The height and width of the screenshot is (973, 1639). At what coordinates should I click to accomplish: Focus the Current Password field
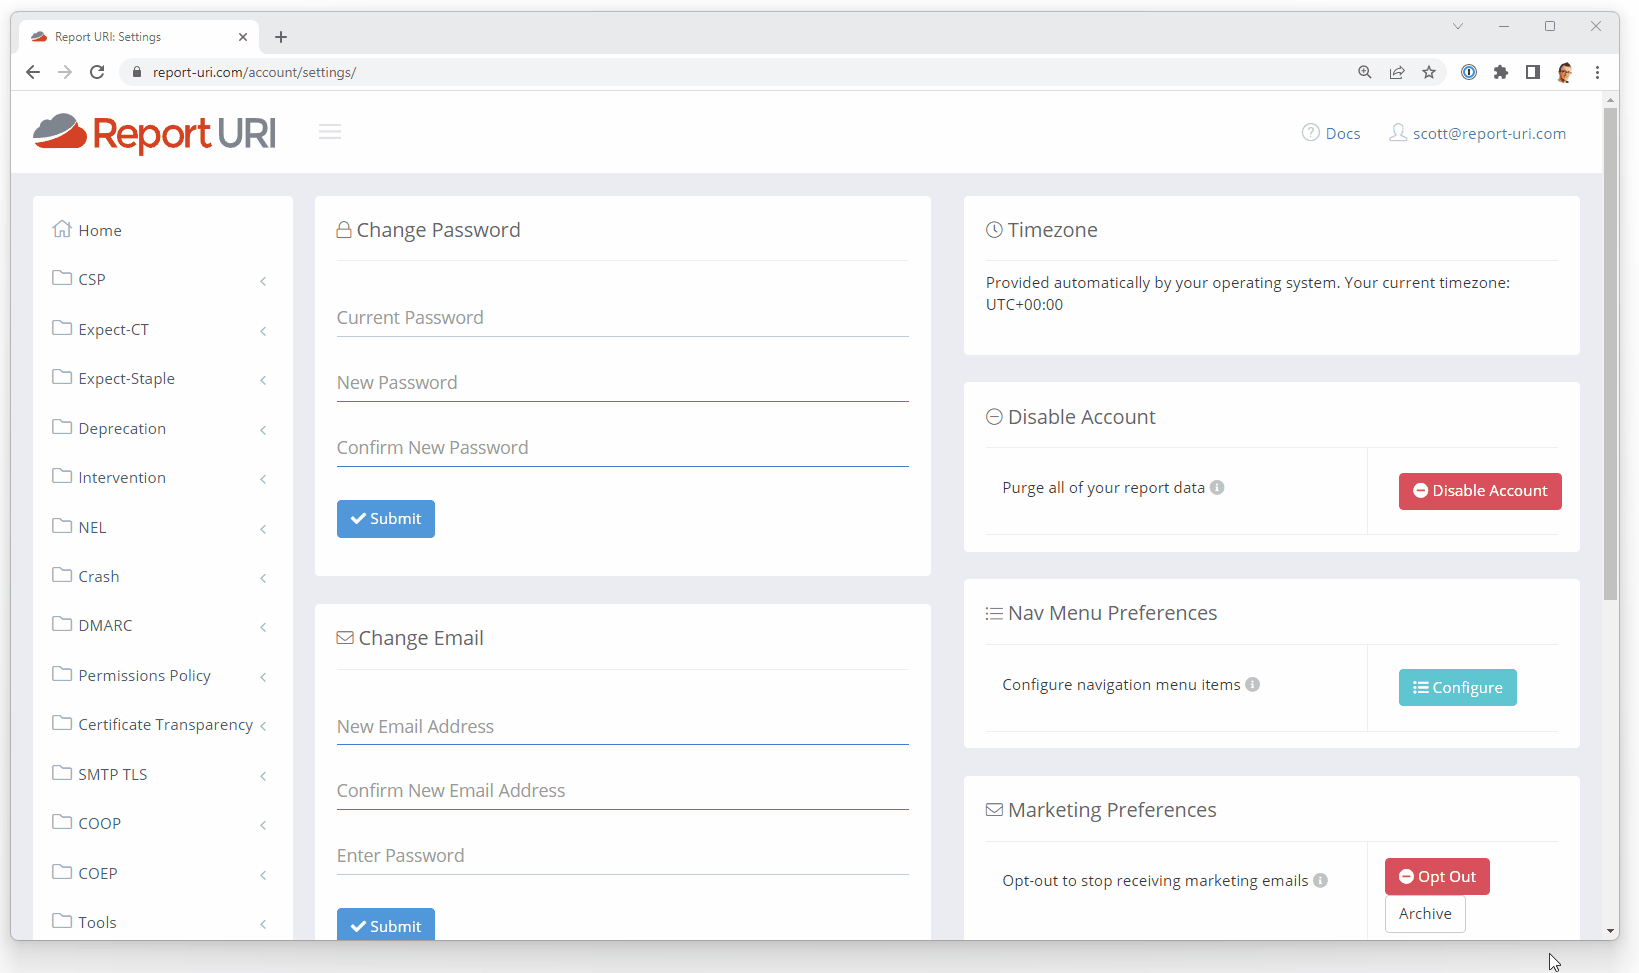[622, 318]
